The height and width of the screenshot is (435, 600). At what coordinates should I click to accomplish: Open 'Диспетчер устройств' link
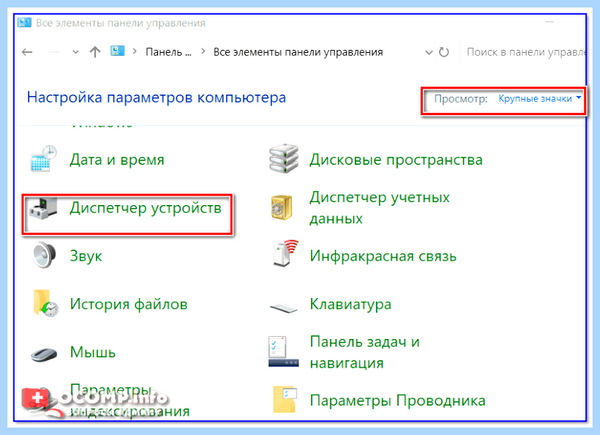click(145, 208)
